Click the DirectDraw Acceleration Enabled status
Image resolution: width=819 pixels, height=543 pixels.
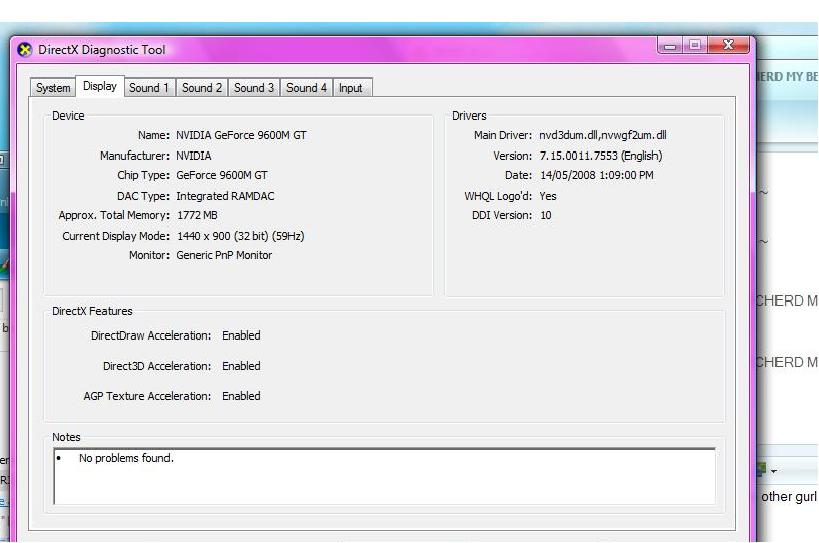[x=241, y=336]
